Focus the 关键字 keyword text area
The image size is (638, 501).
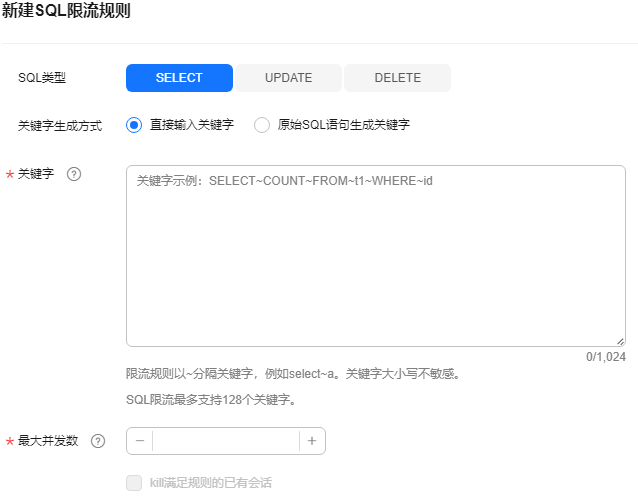pos(376,256)
